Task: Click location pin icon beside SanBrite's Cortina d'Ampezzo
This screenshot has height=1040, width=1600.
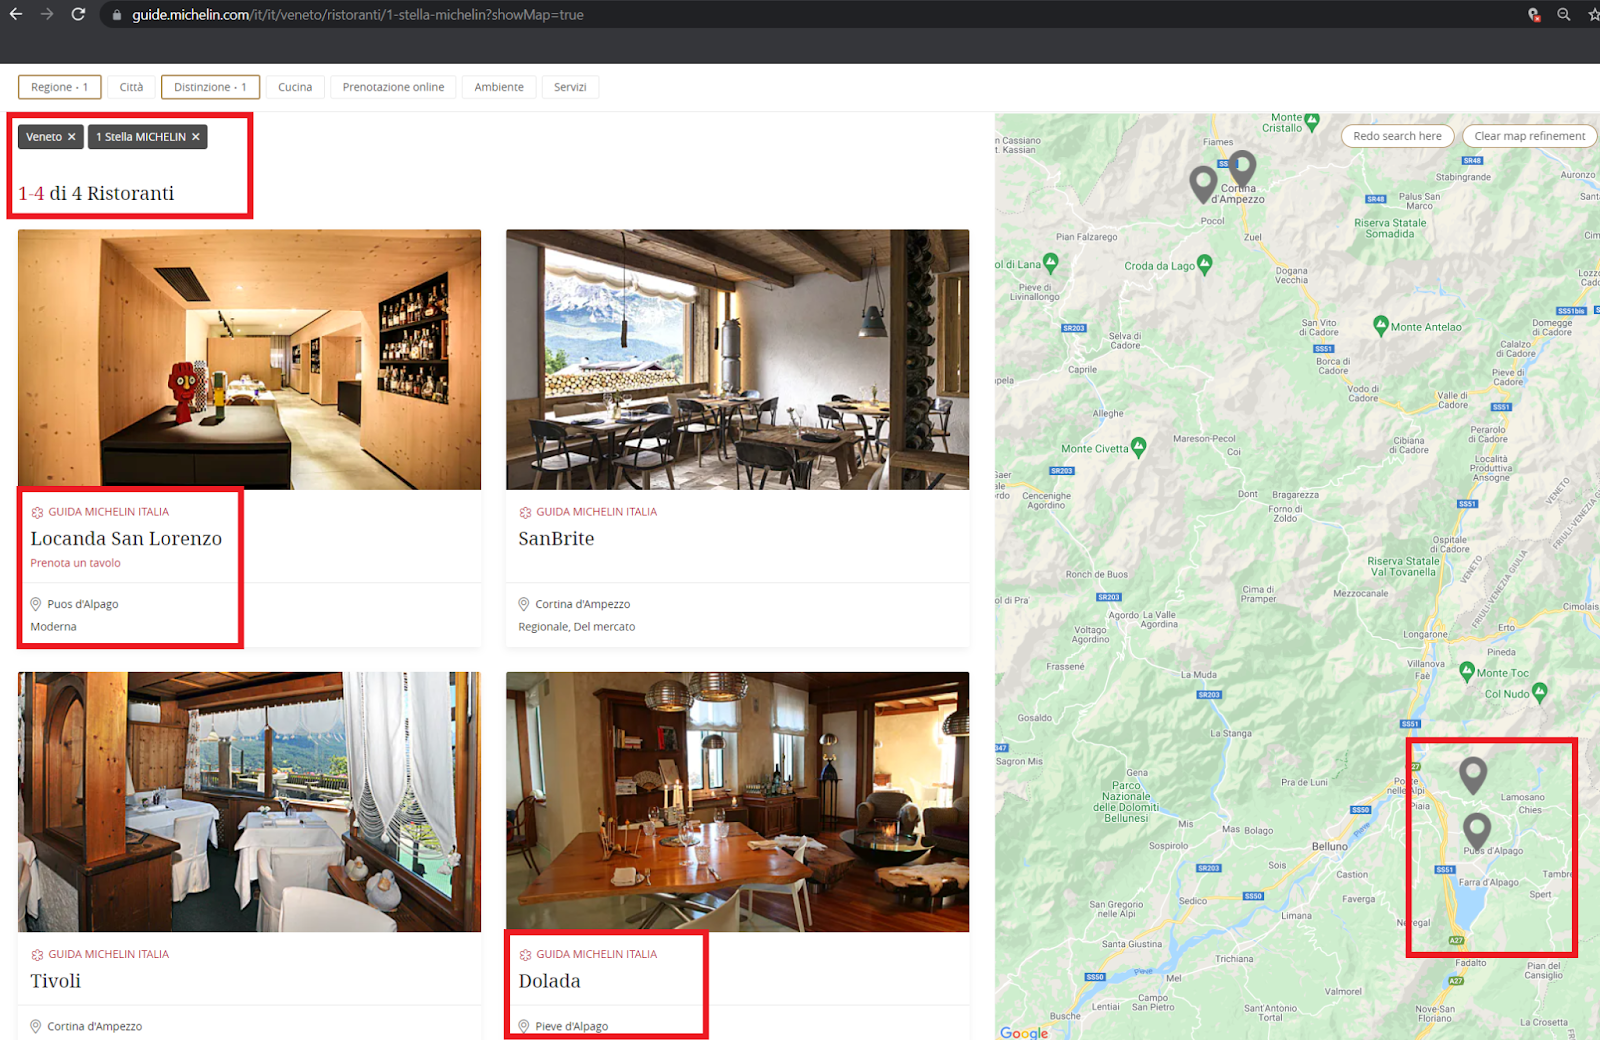Action: pyautogui.click(x=524, y=604)
